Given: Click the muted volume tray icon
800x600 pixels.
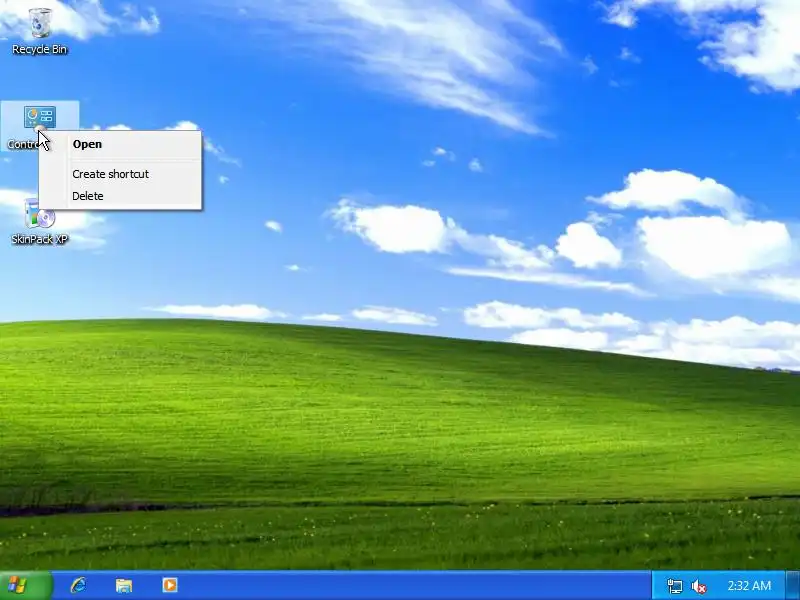Looking at the screenshot, I should (x=698, y=586).
